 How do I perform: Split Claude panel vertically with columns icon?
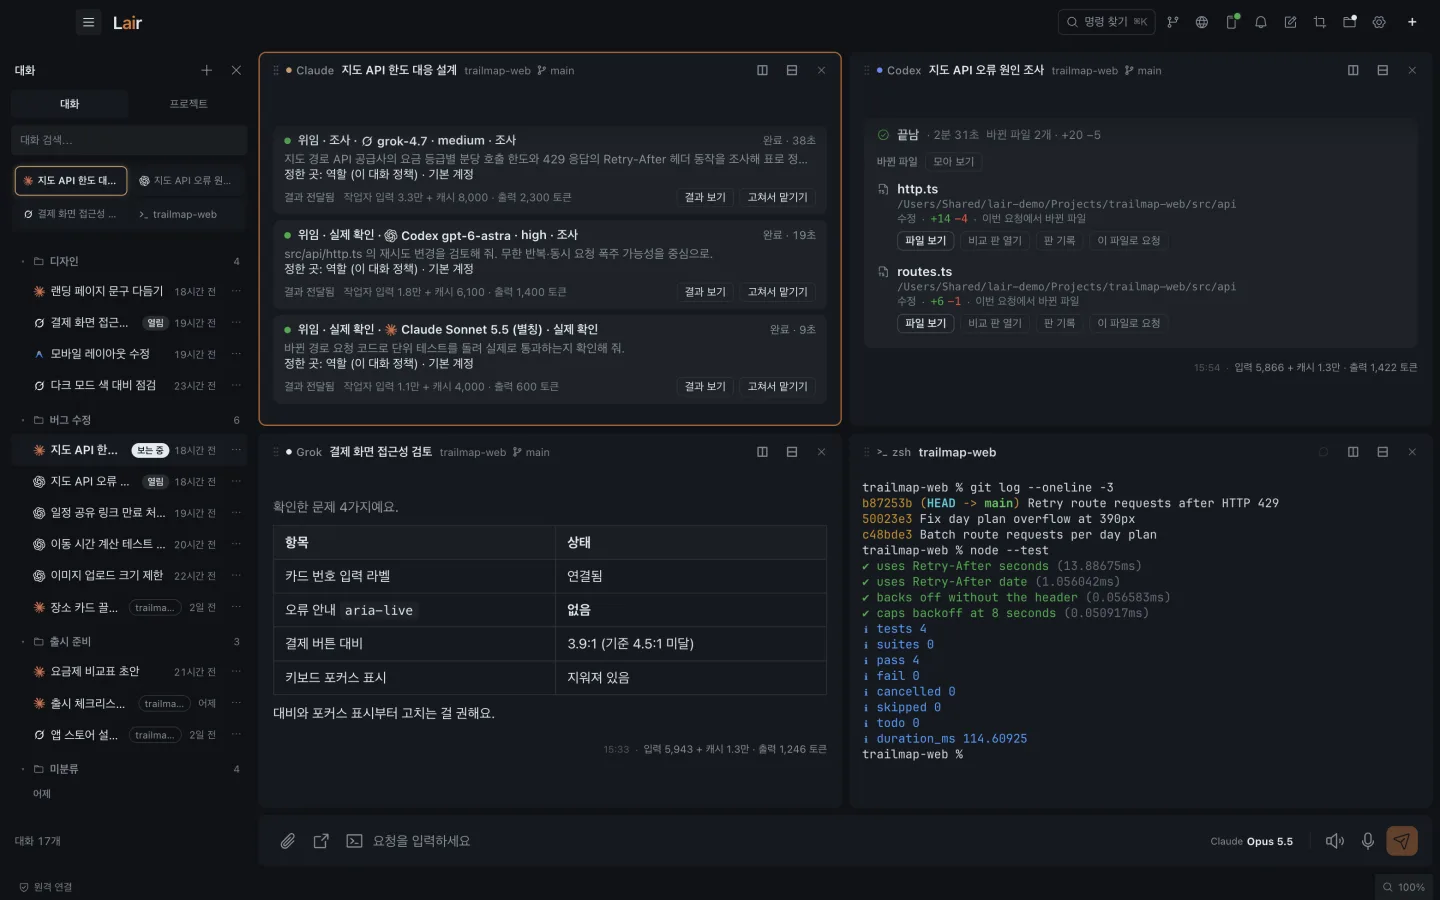tap(762, 70)
